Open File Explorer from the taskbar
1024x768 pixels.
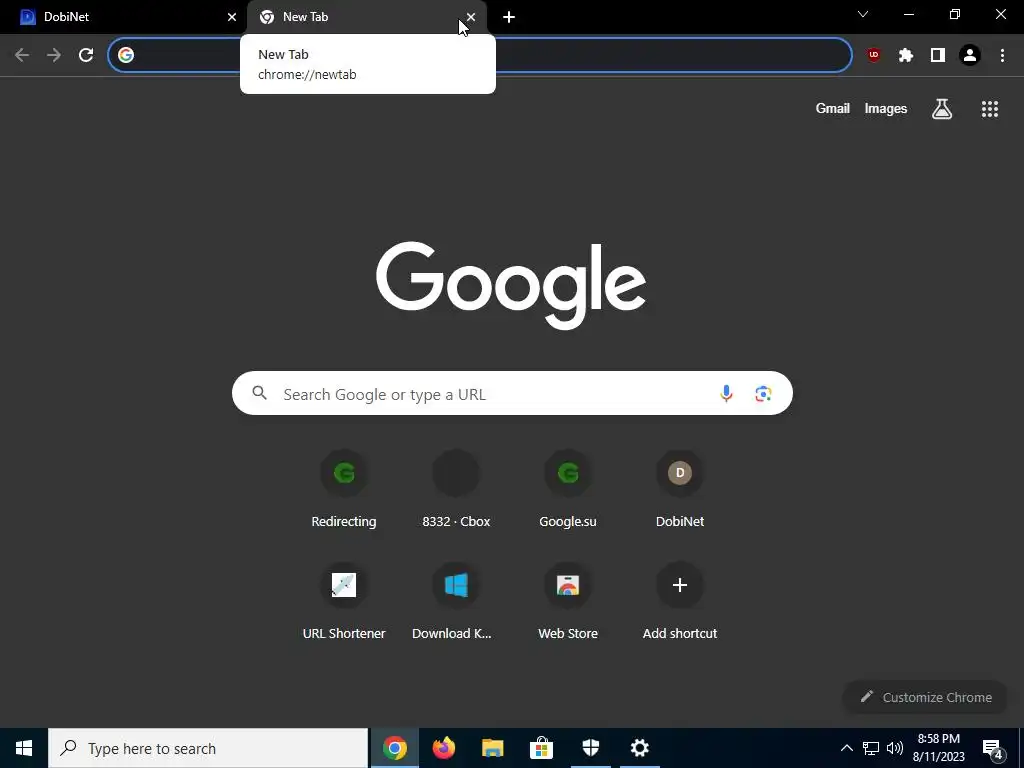(x=493, y=748)
